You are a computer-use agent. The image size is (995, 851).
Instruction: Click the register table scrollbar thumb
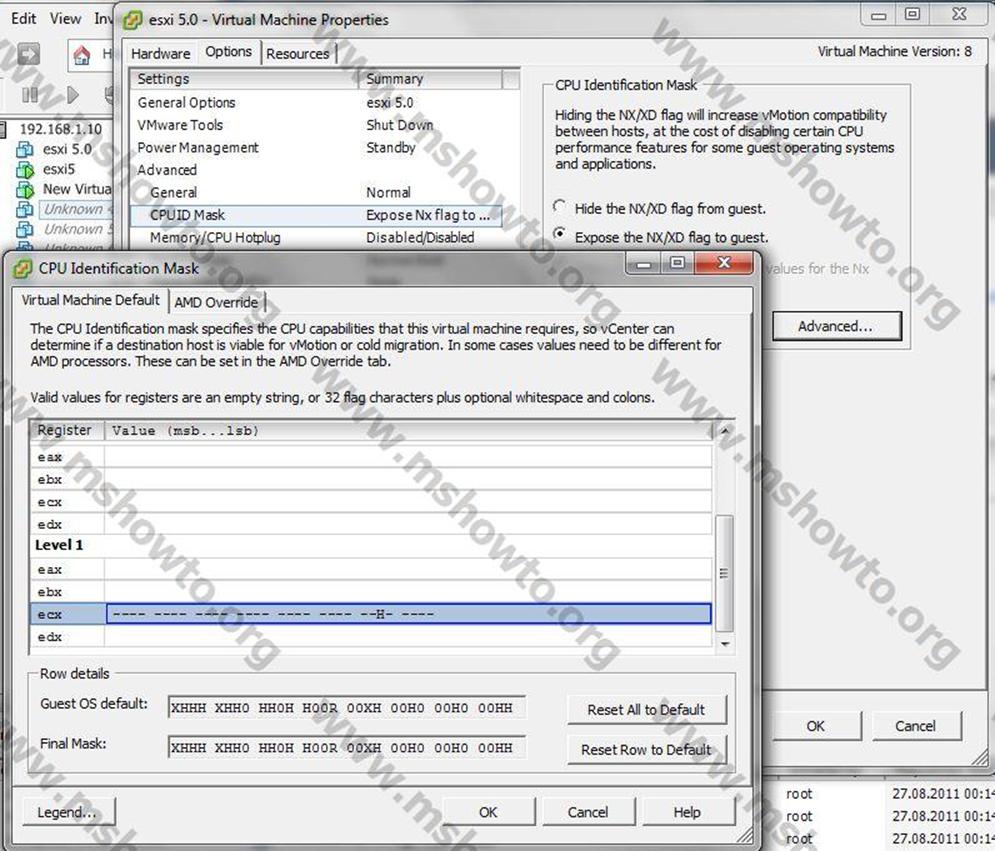[724, 574]
